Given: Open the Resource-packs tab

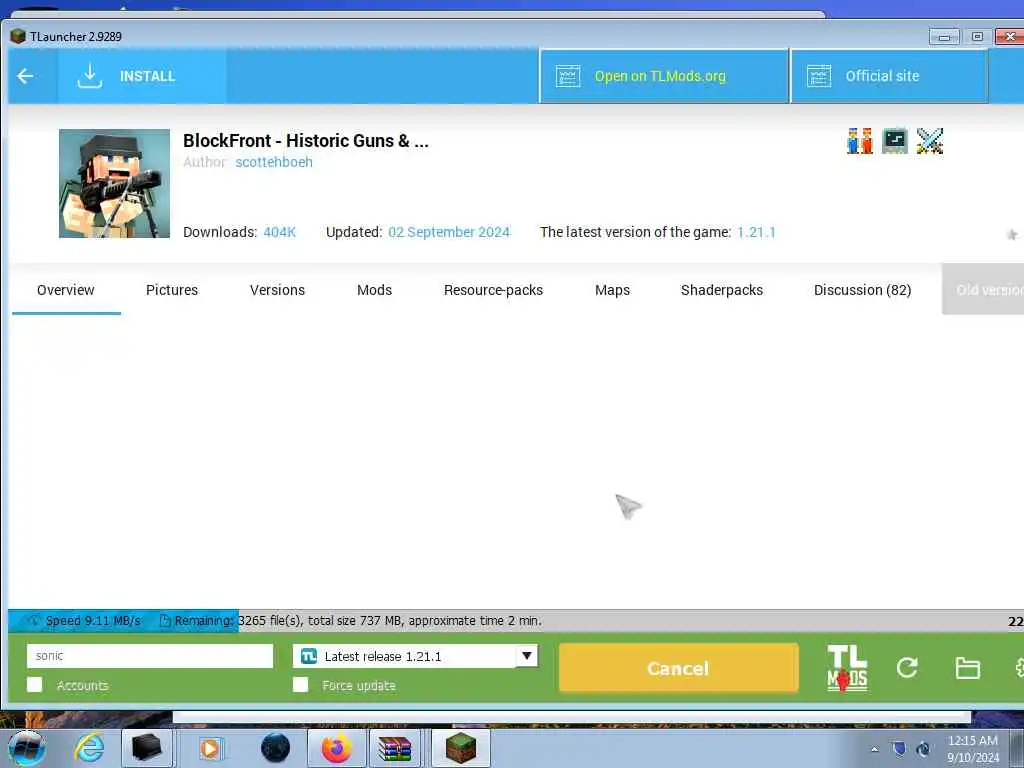Looking at the screenshot, I should [493, 290].
